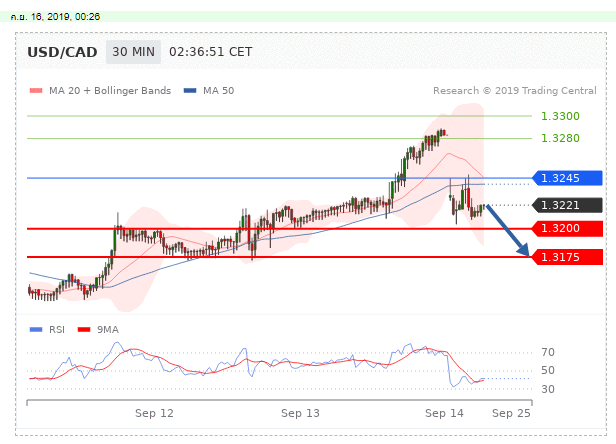
Task: Click the RSI blue legend swatch
Action: [36, 330]
